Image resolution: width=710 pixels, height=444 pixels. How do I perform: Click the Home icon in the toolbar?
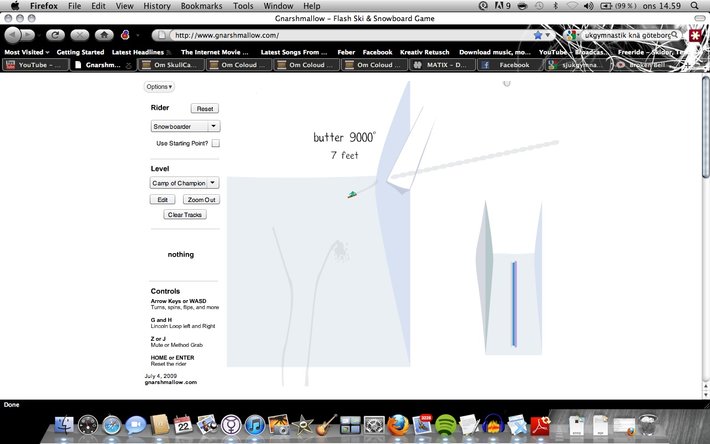point(103,34)
